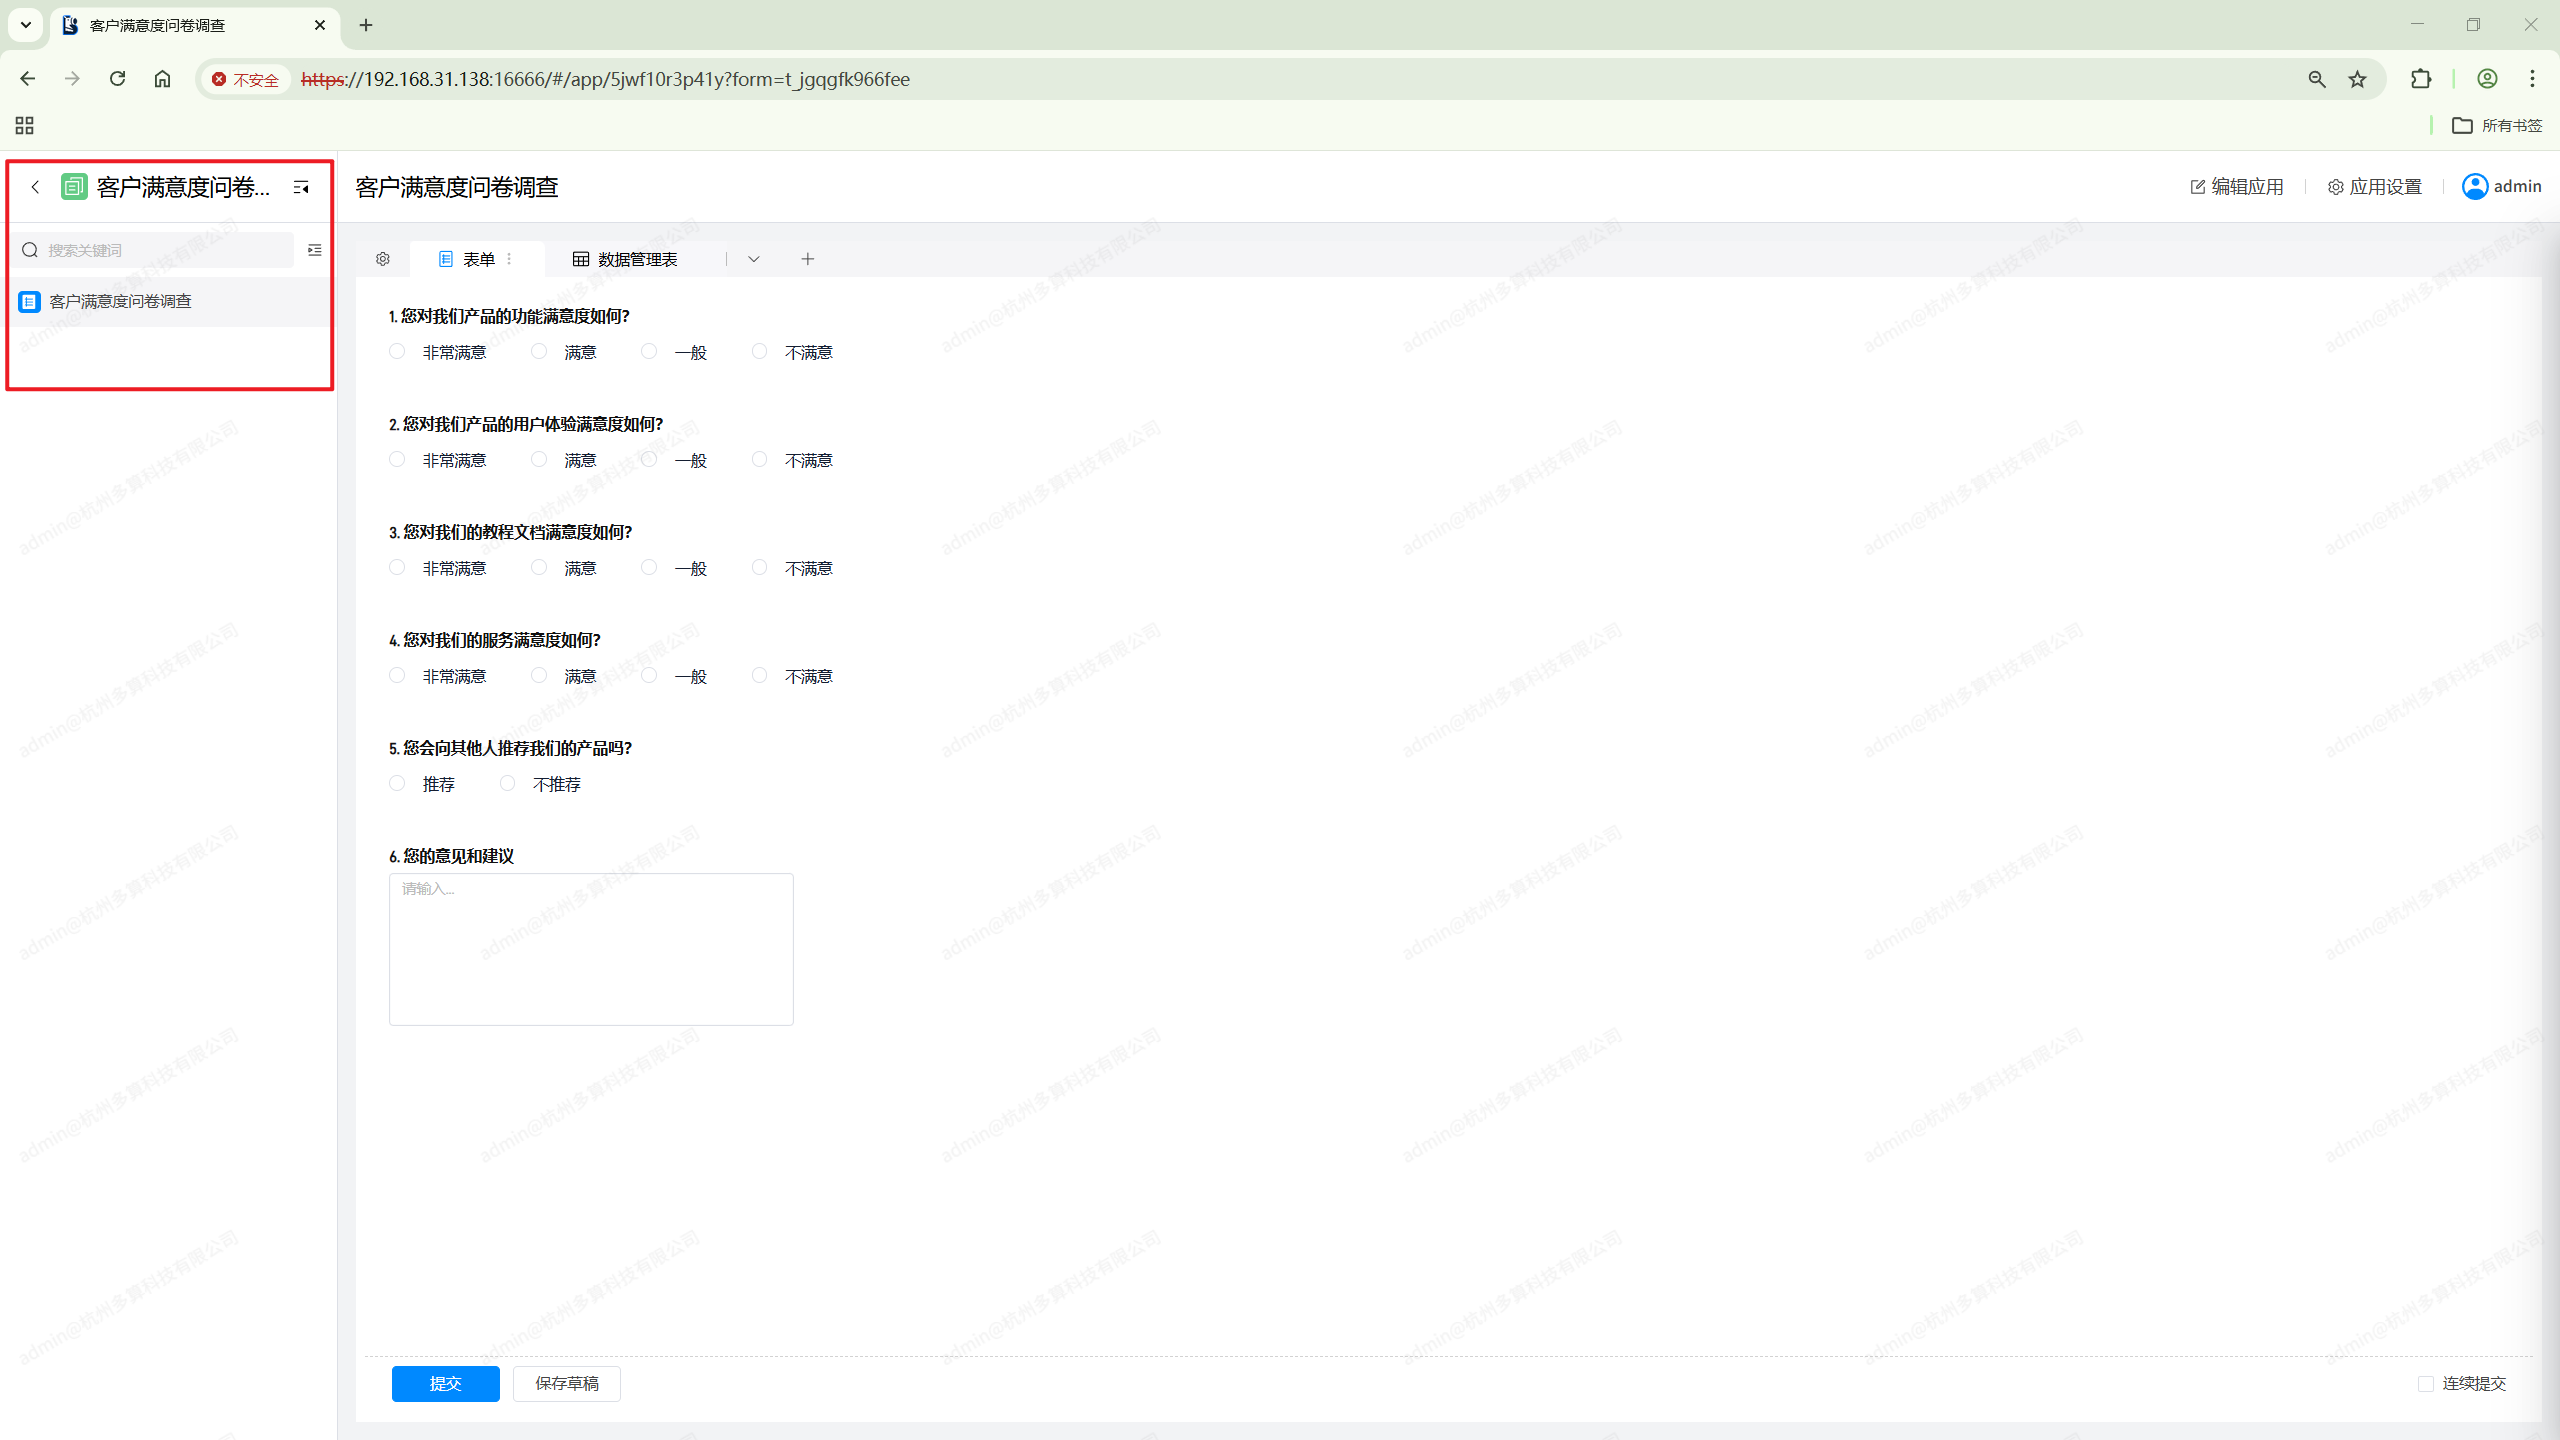Select 不满意 for question 4
This screenshot has width=2560, height=1440.
tap(760, 676)
